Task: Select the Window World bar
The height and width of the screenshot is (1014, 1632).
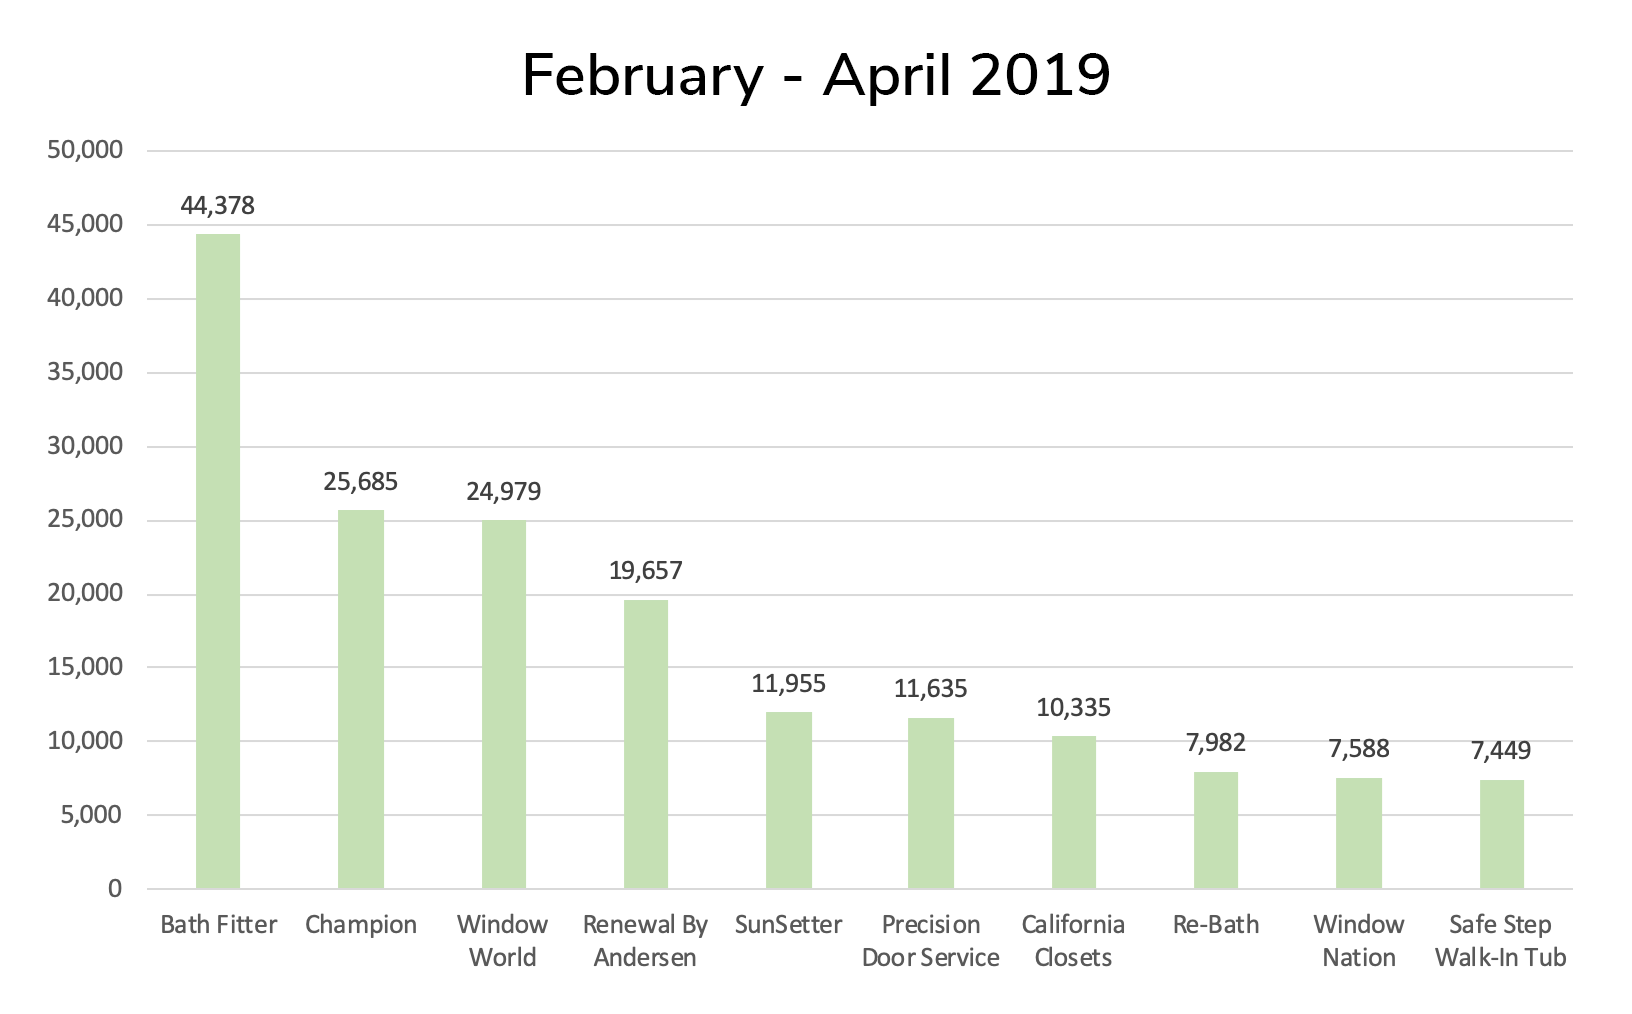Action: [504, 705]
